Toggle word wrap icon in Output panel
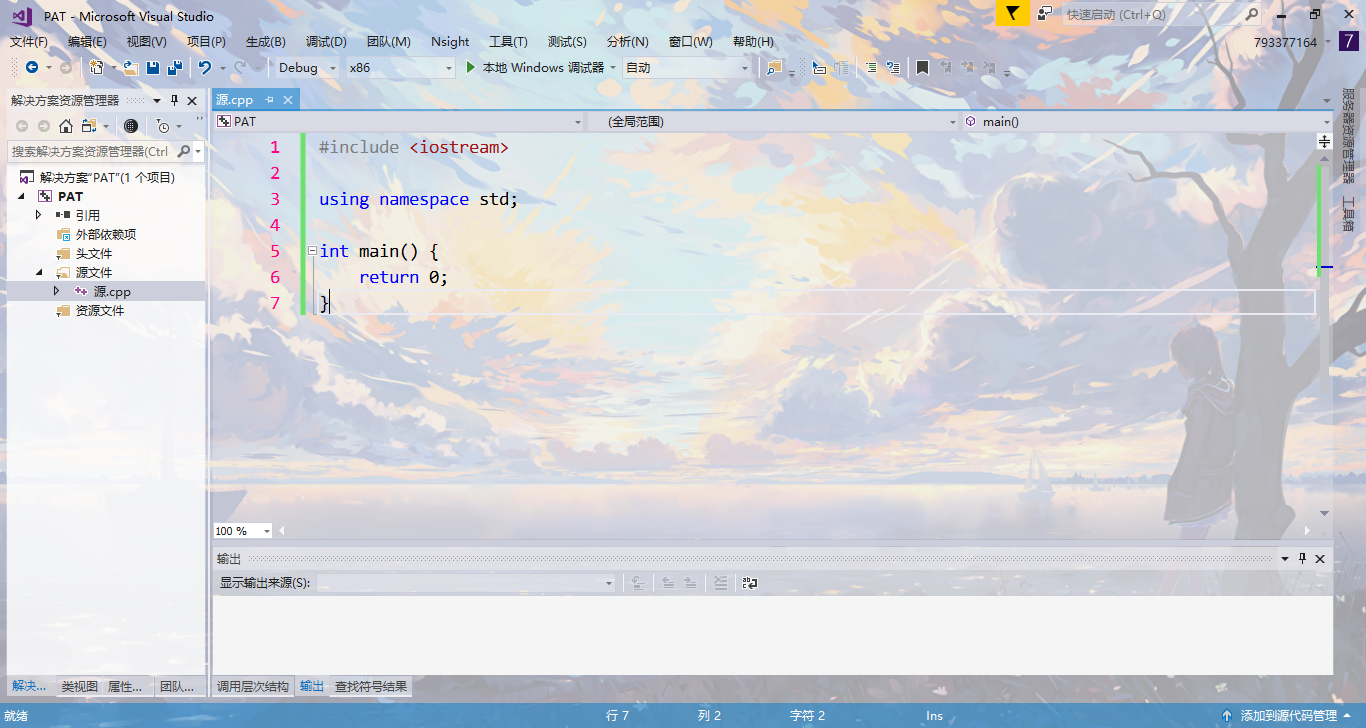The height and width of the screenshot is (728, 1366). tap(750, 582)
